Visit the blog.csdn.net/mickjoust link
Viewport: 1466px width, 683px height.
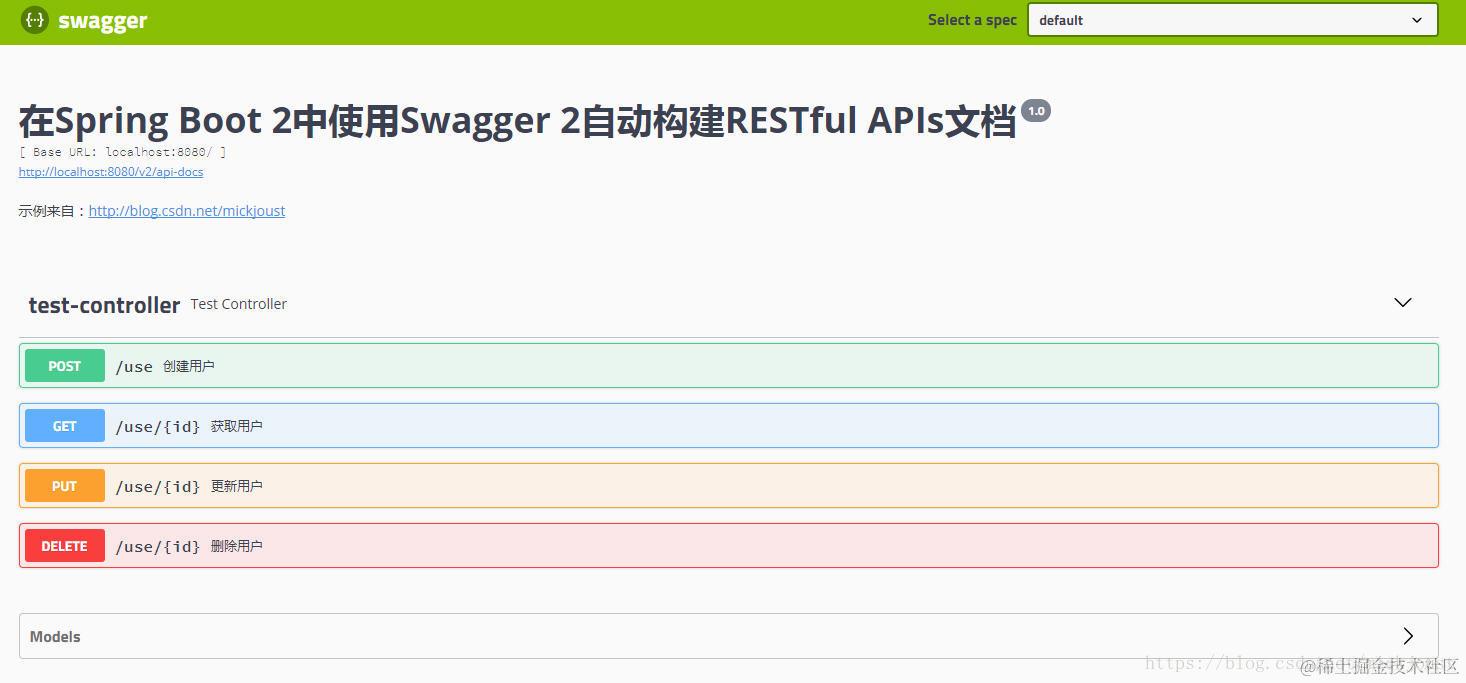187,211
